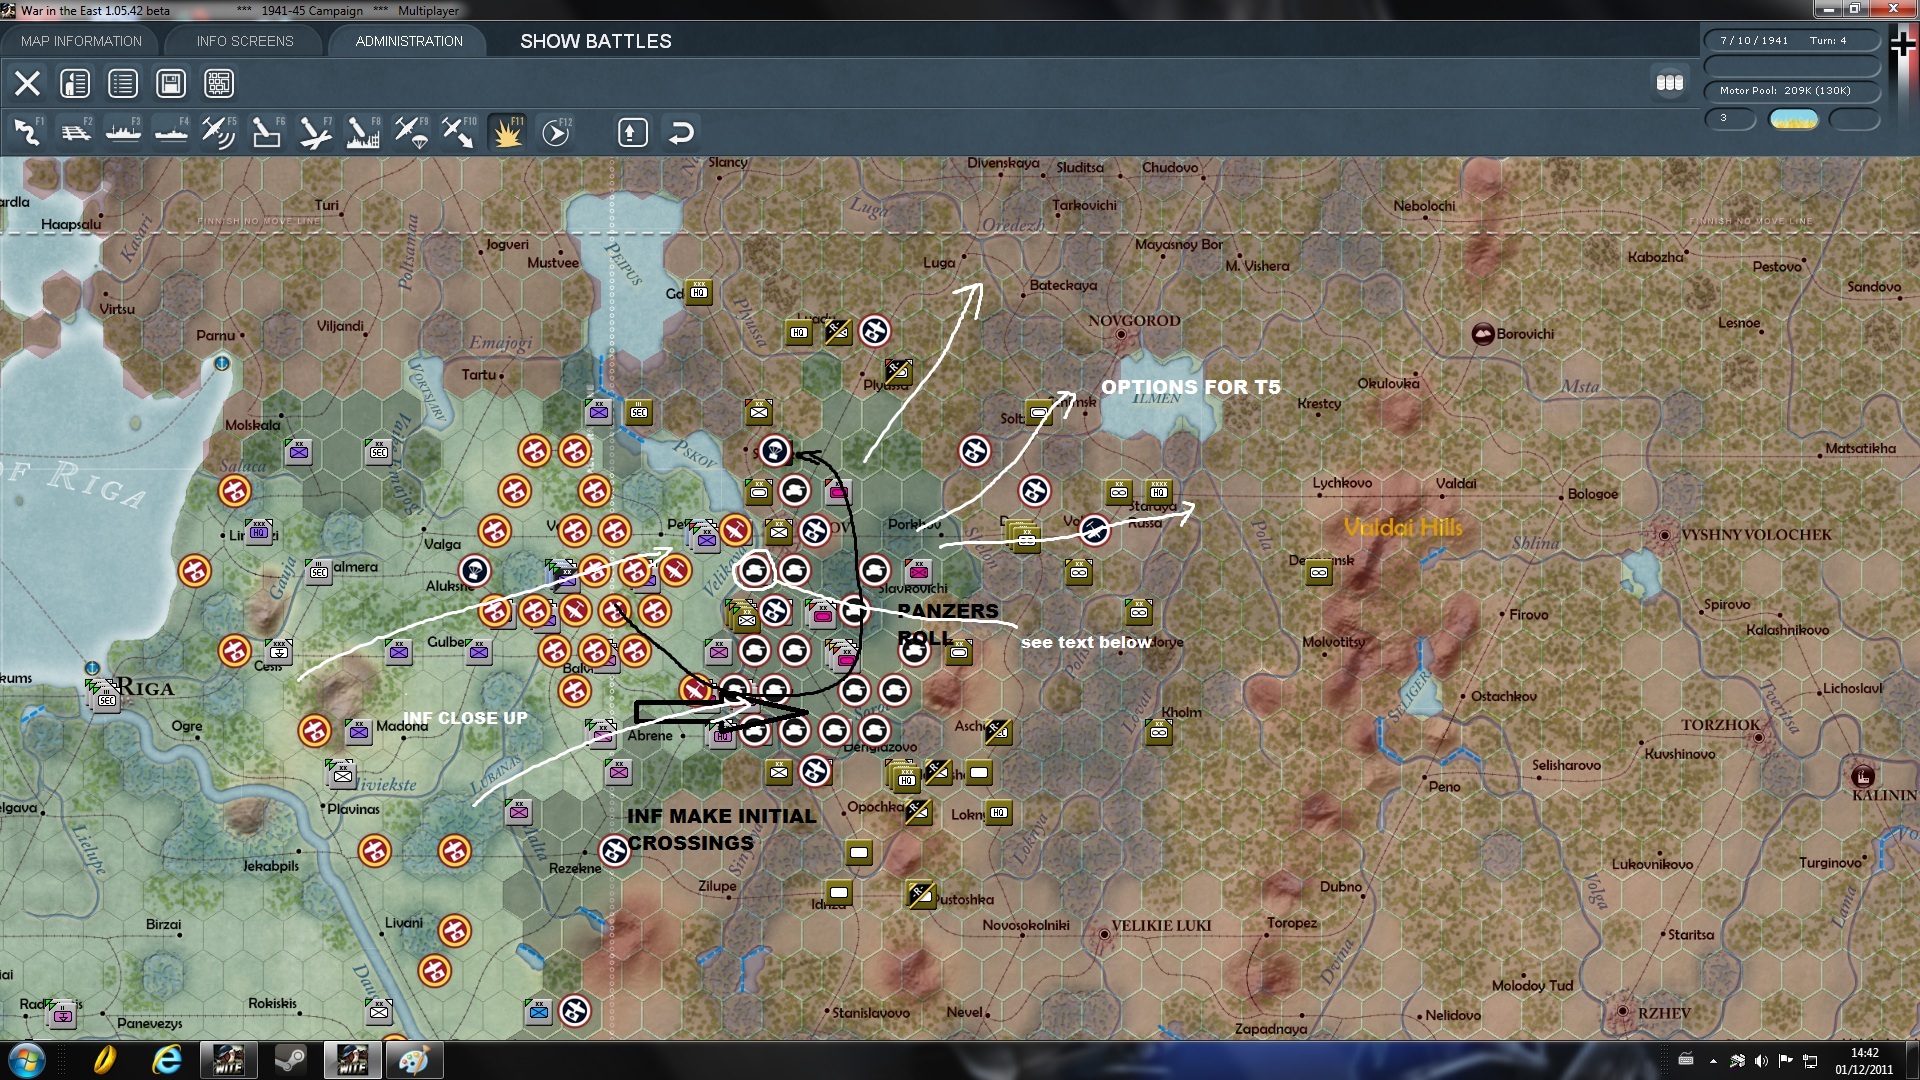The height and width of the screenshot is (1080, 1920).
Task: Select F2 rail move mode icon
Action: [x=75, y=132]
